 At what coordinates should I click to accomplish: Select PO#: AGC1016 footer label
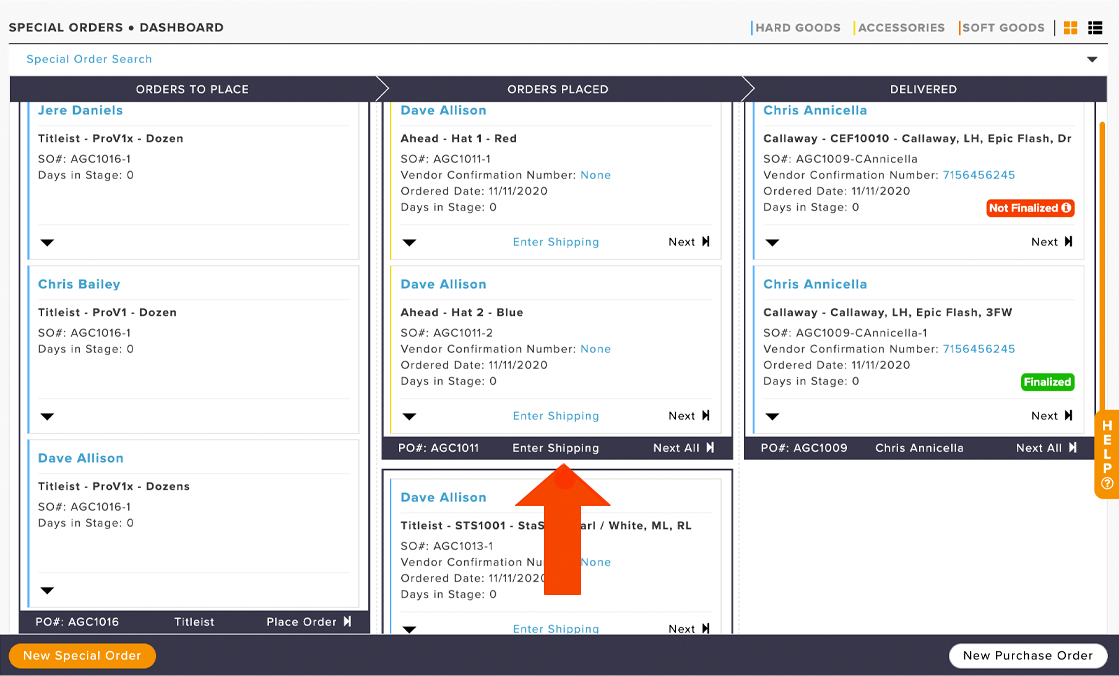click(x=77, y=622)
